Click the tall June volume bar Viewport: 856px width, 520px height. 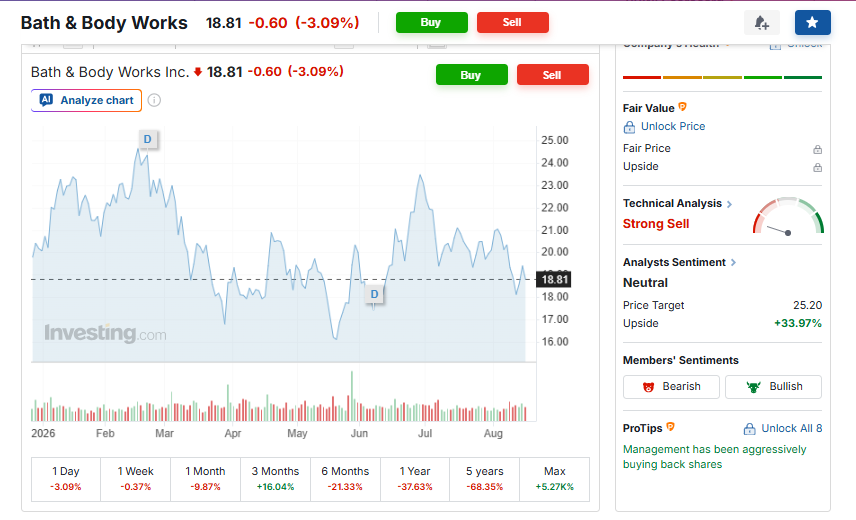tap(352, 396)
